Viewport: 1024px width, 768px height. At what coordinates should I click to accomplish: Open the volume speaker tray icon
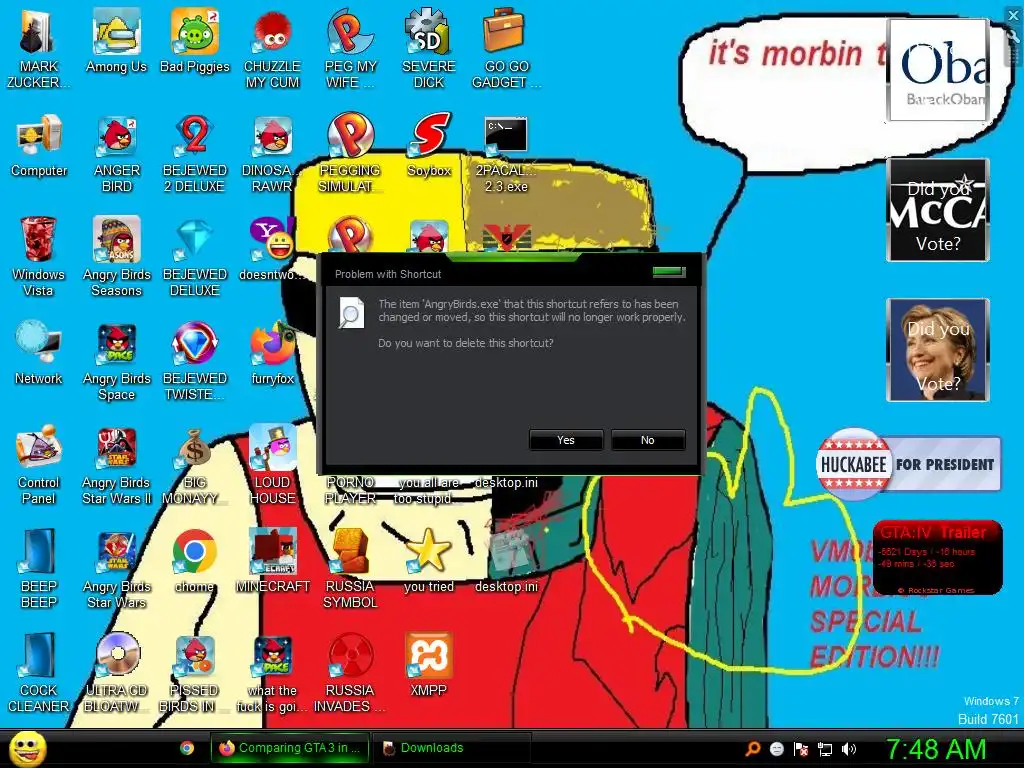pos(848,749)
